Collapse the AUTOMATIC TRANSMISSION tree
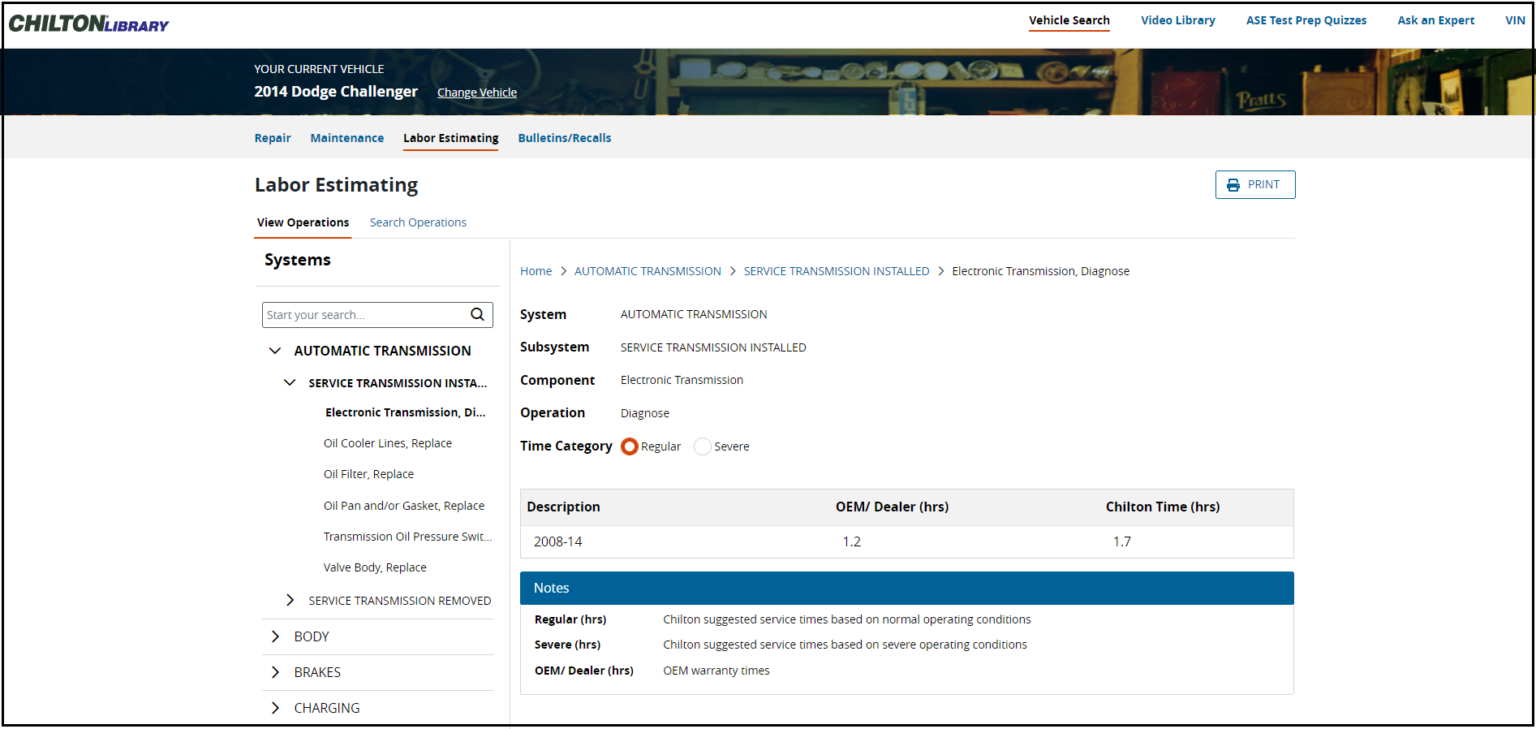Image resolution: width=1536 pixels, height=729 pixels. click(275, 350)
